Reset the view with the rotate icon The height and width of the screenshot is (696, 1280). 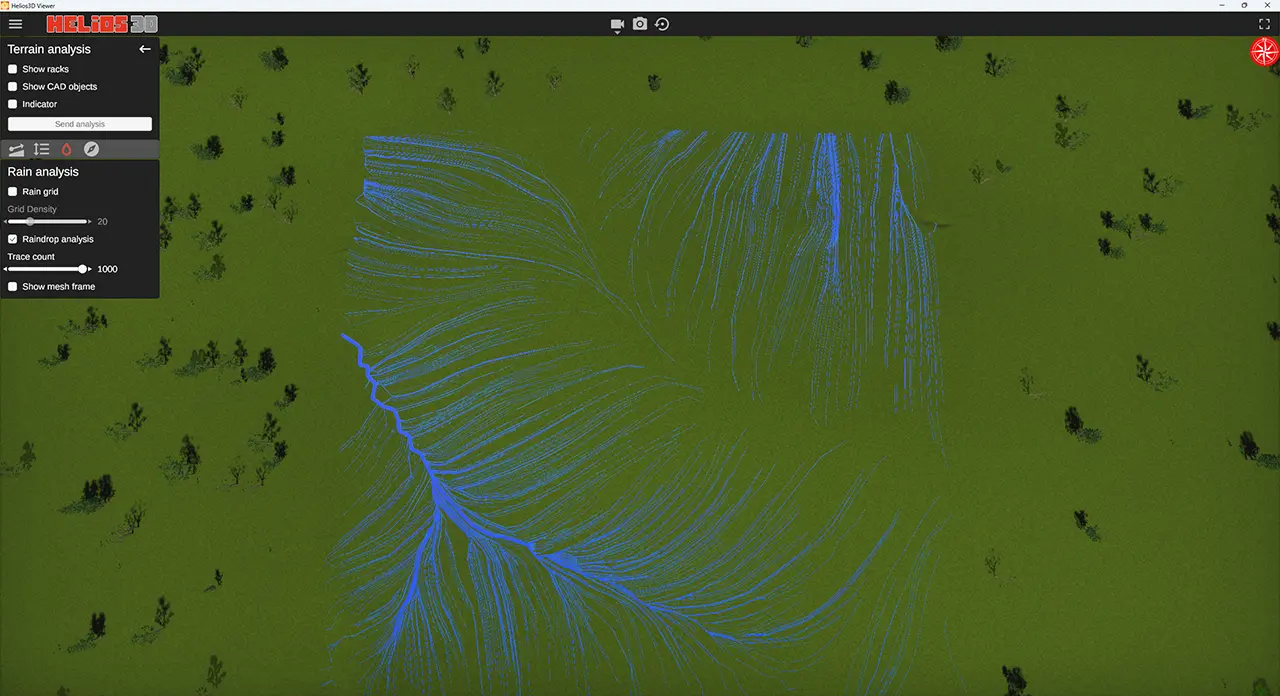click(x=662, y=24)
